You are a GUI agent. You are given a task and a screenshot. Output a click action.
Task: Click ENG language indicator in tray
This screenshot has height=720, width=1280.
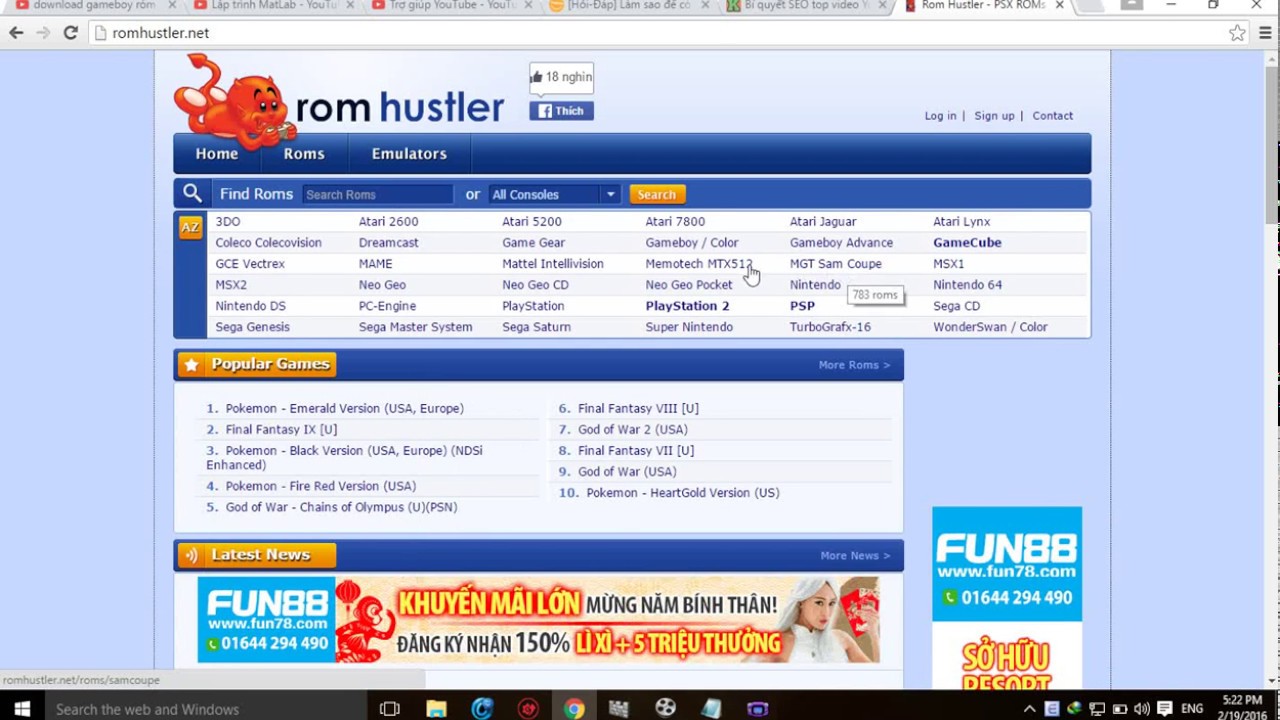(x=1191, y=709)
